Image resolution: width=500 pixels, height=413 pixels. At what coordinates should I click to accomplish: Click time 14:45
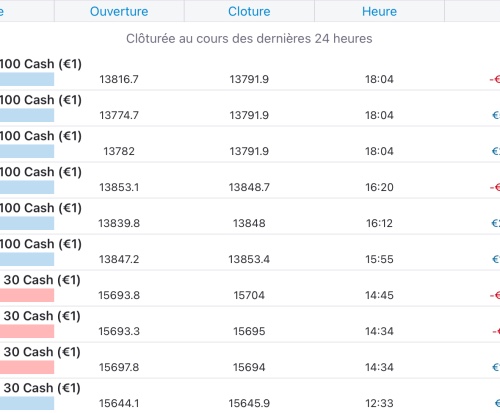pyautogui.click(x=379, y=295)
